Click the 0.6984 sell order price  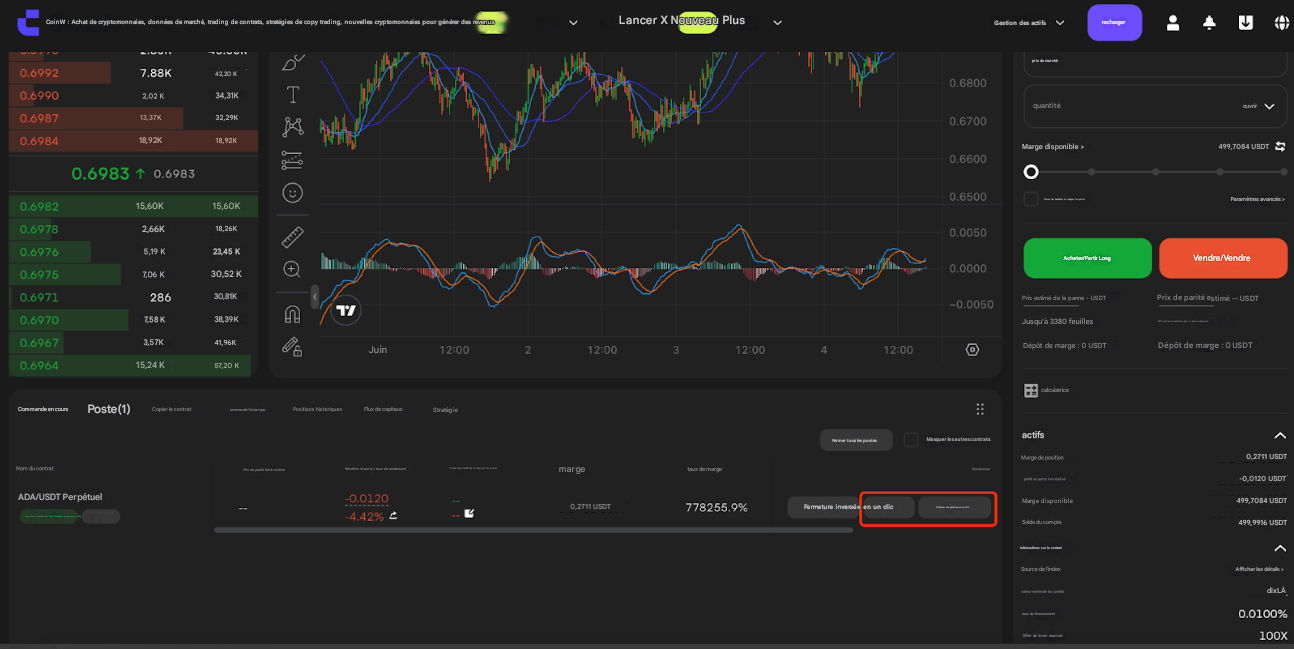click(x=39, y=140)
